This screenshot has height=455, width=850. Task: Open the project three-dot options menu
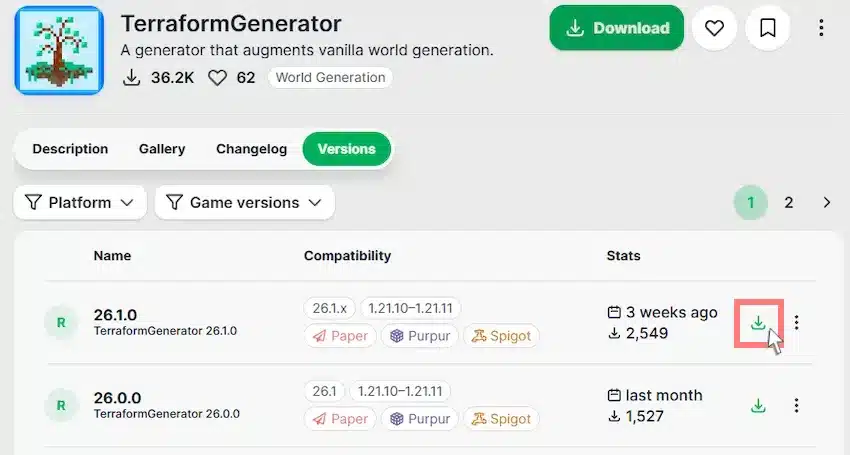pos(821,28)
